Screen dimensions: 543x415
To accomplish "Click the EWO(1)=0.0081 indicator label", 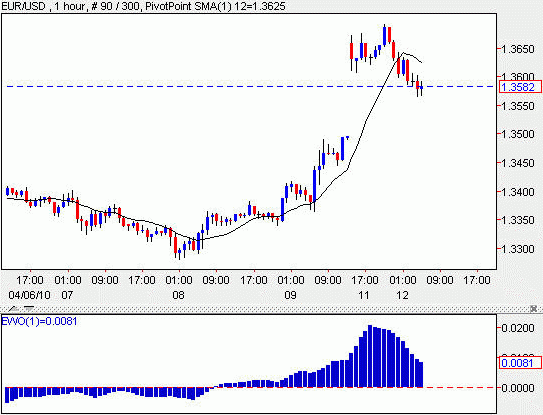I will pos(39,321).
